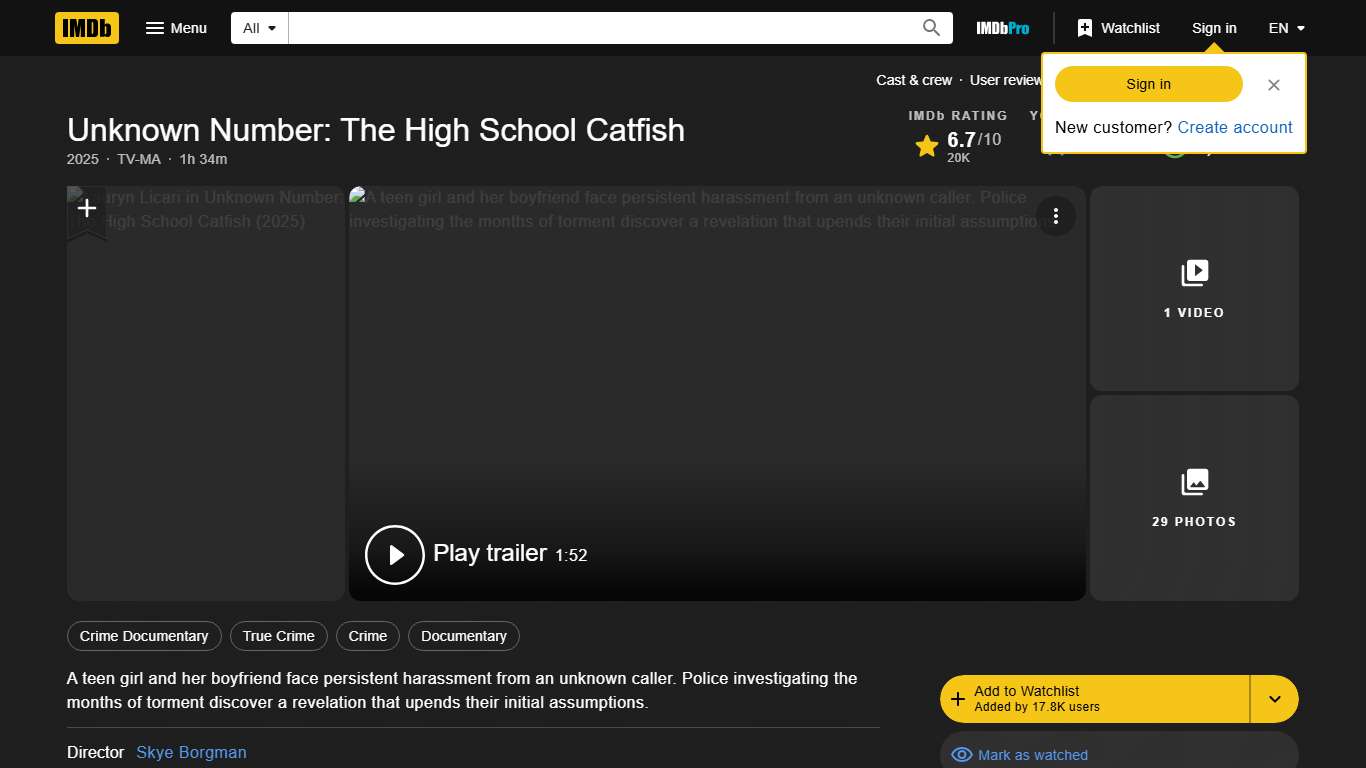This screenshot has width=1366, height=768.
Task: Open the trailer options three-dot menu
Action: pos(1056,215)
